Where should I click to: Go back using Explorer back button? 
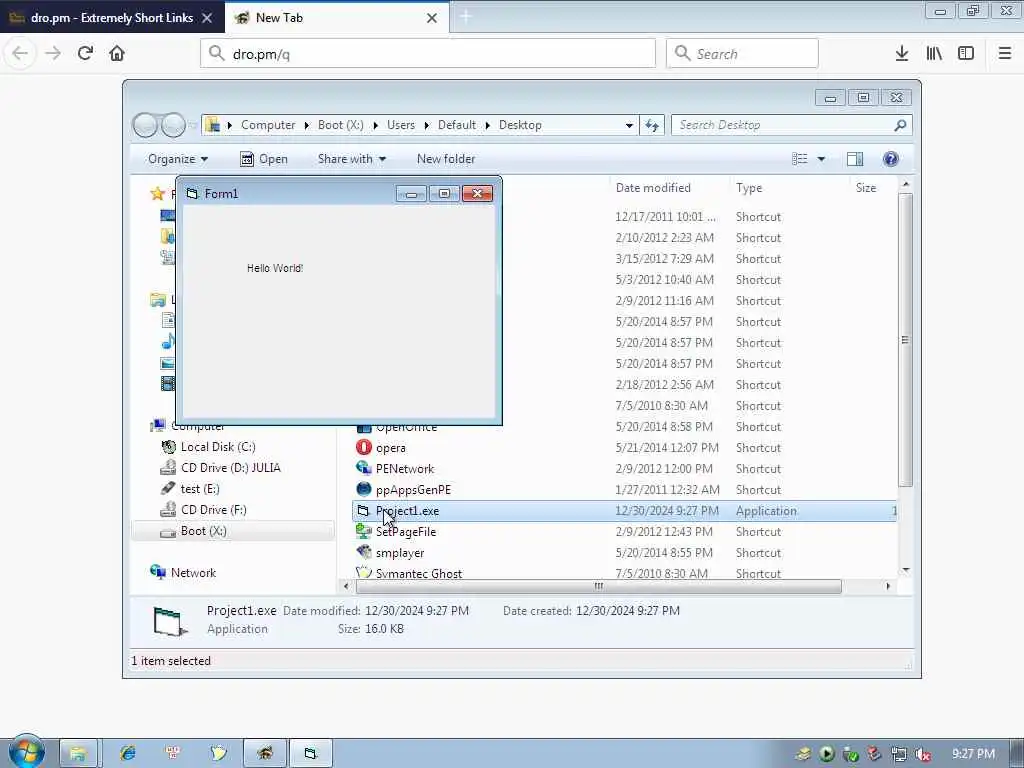145,125
